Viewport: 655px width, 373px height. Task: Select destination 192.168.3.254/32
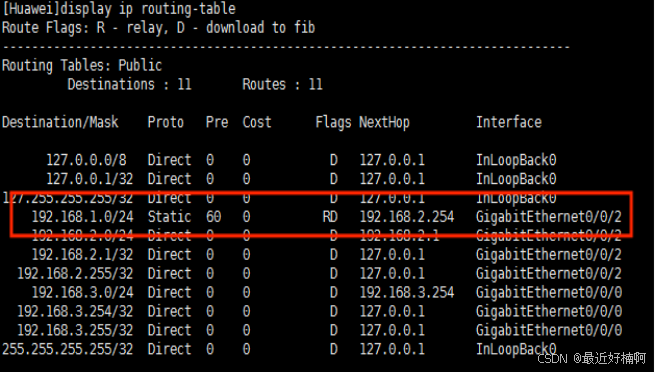click(75, 312)
